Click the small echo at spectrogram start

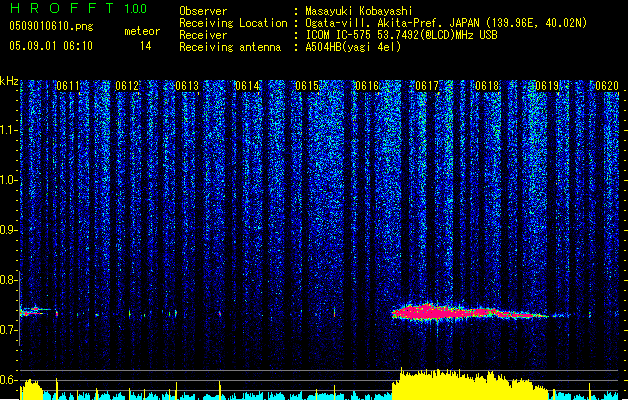point(35,311)
